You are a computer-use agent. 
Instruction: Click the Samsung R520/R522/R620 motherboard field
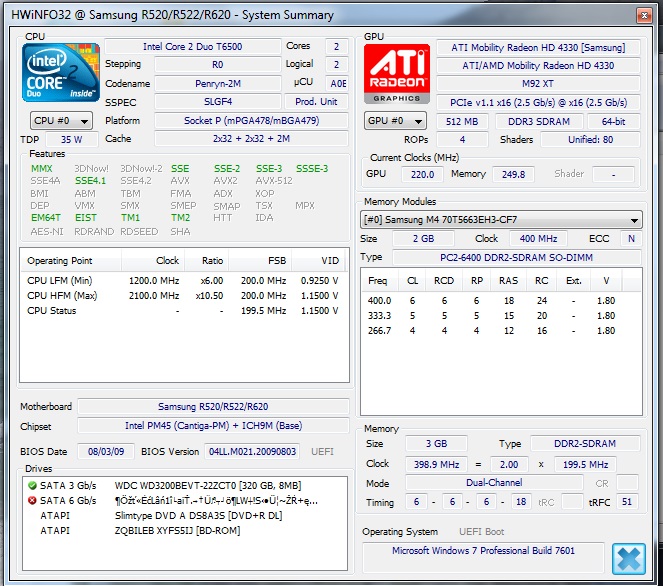[x=214, y=407]
